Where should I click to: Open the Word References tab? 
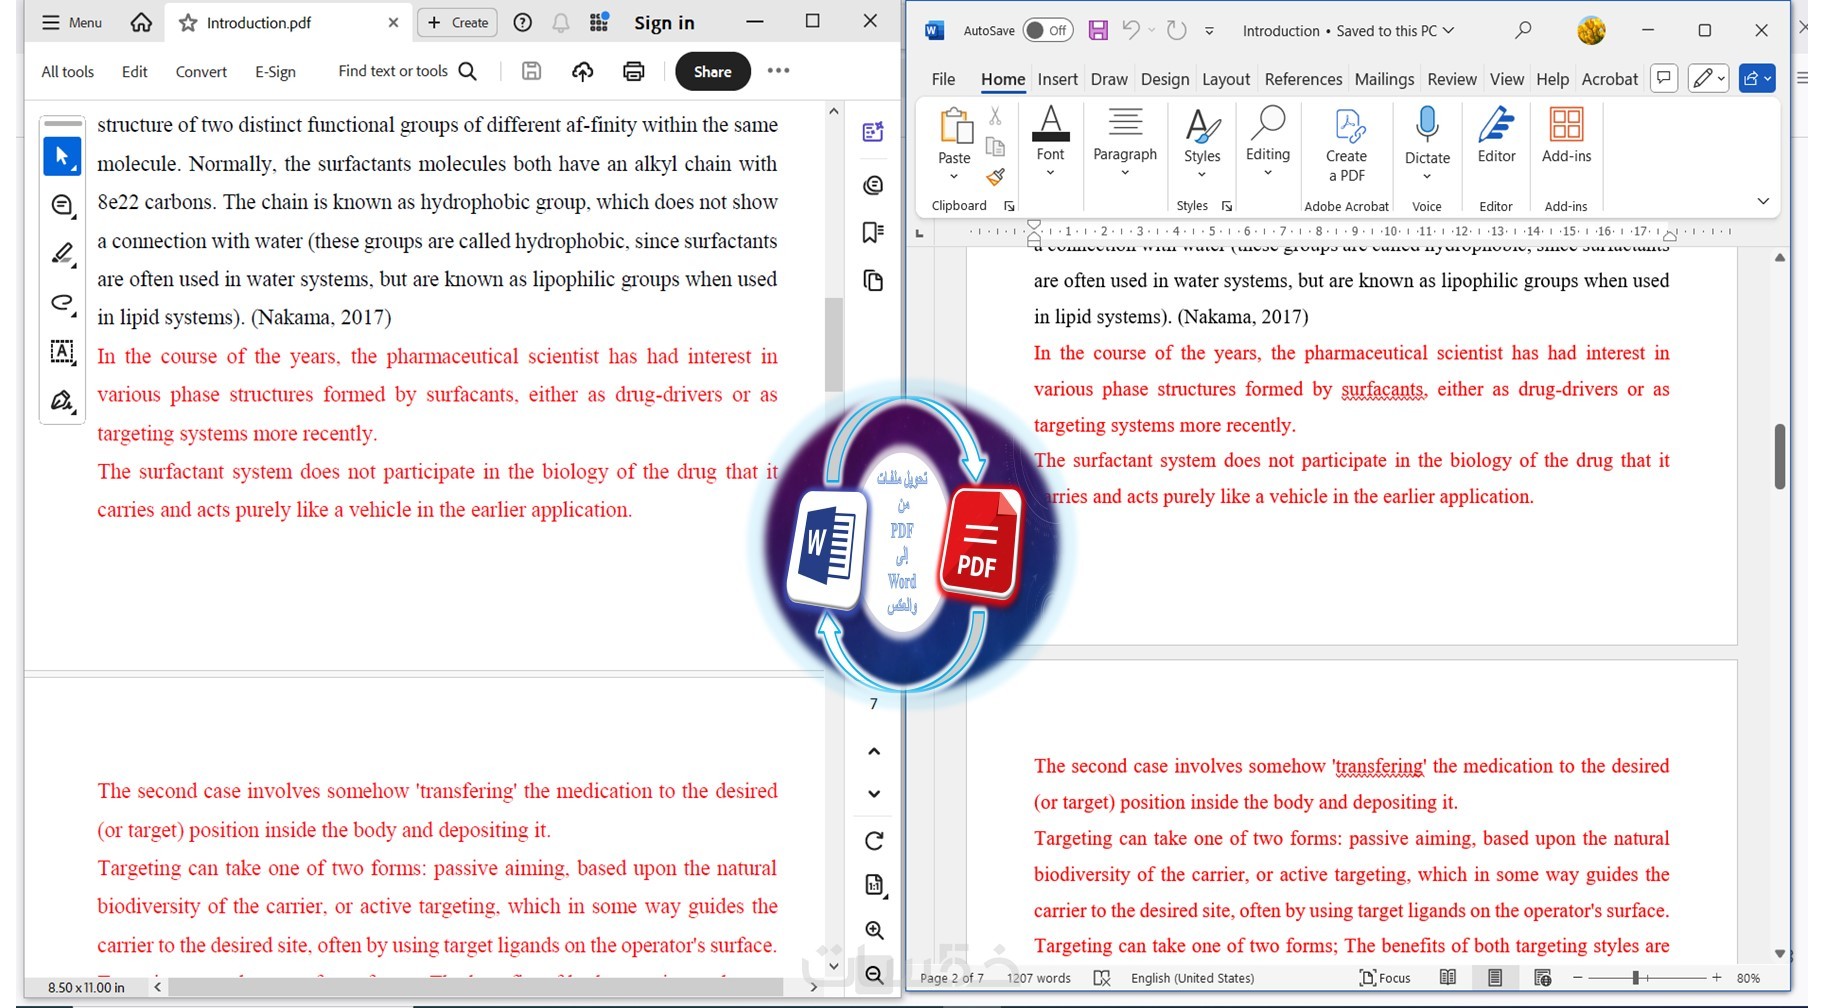(1303, 79)
